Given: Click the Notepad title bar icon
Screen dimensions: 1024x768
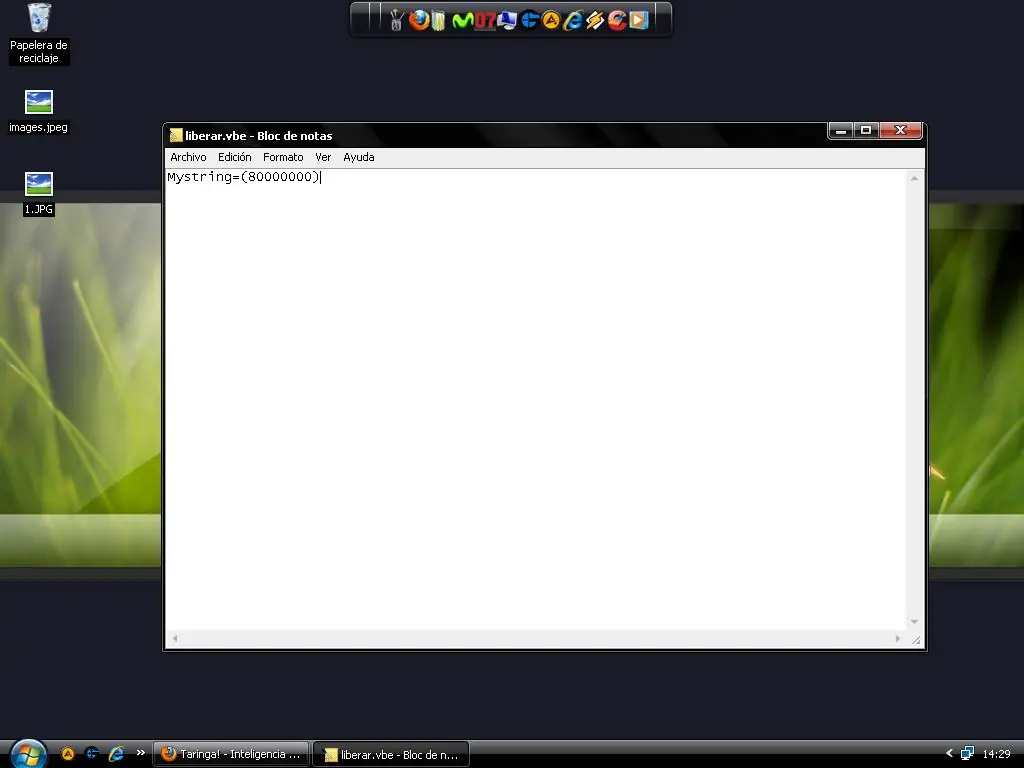Looking at the screenshot, I should pyautogui.click(x=175, y=135).
